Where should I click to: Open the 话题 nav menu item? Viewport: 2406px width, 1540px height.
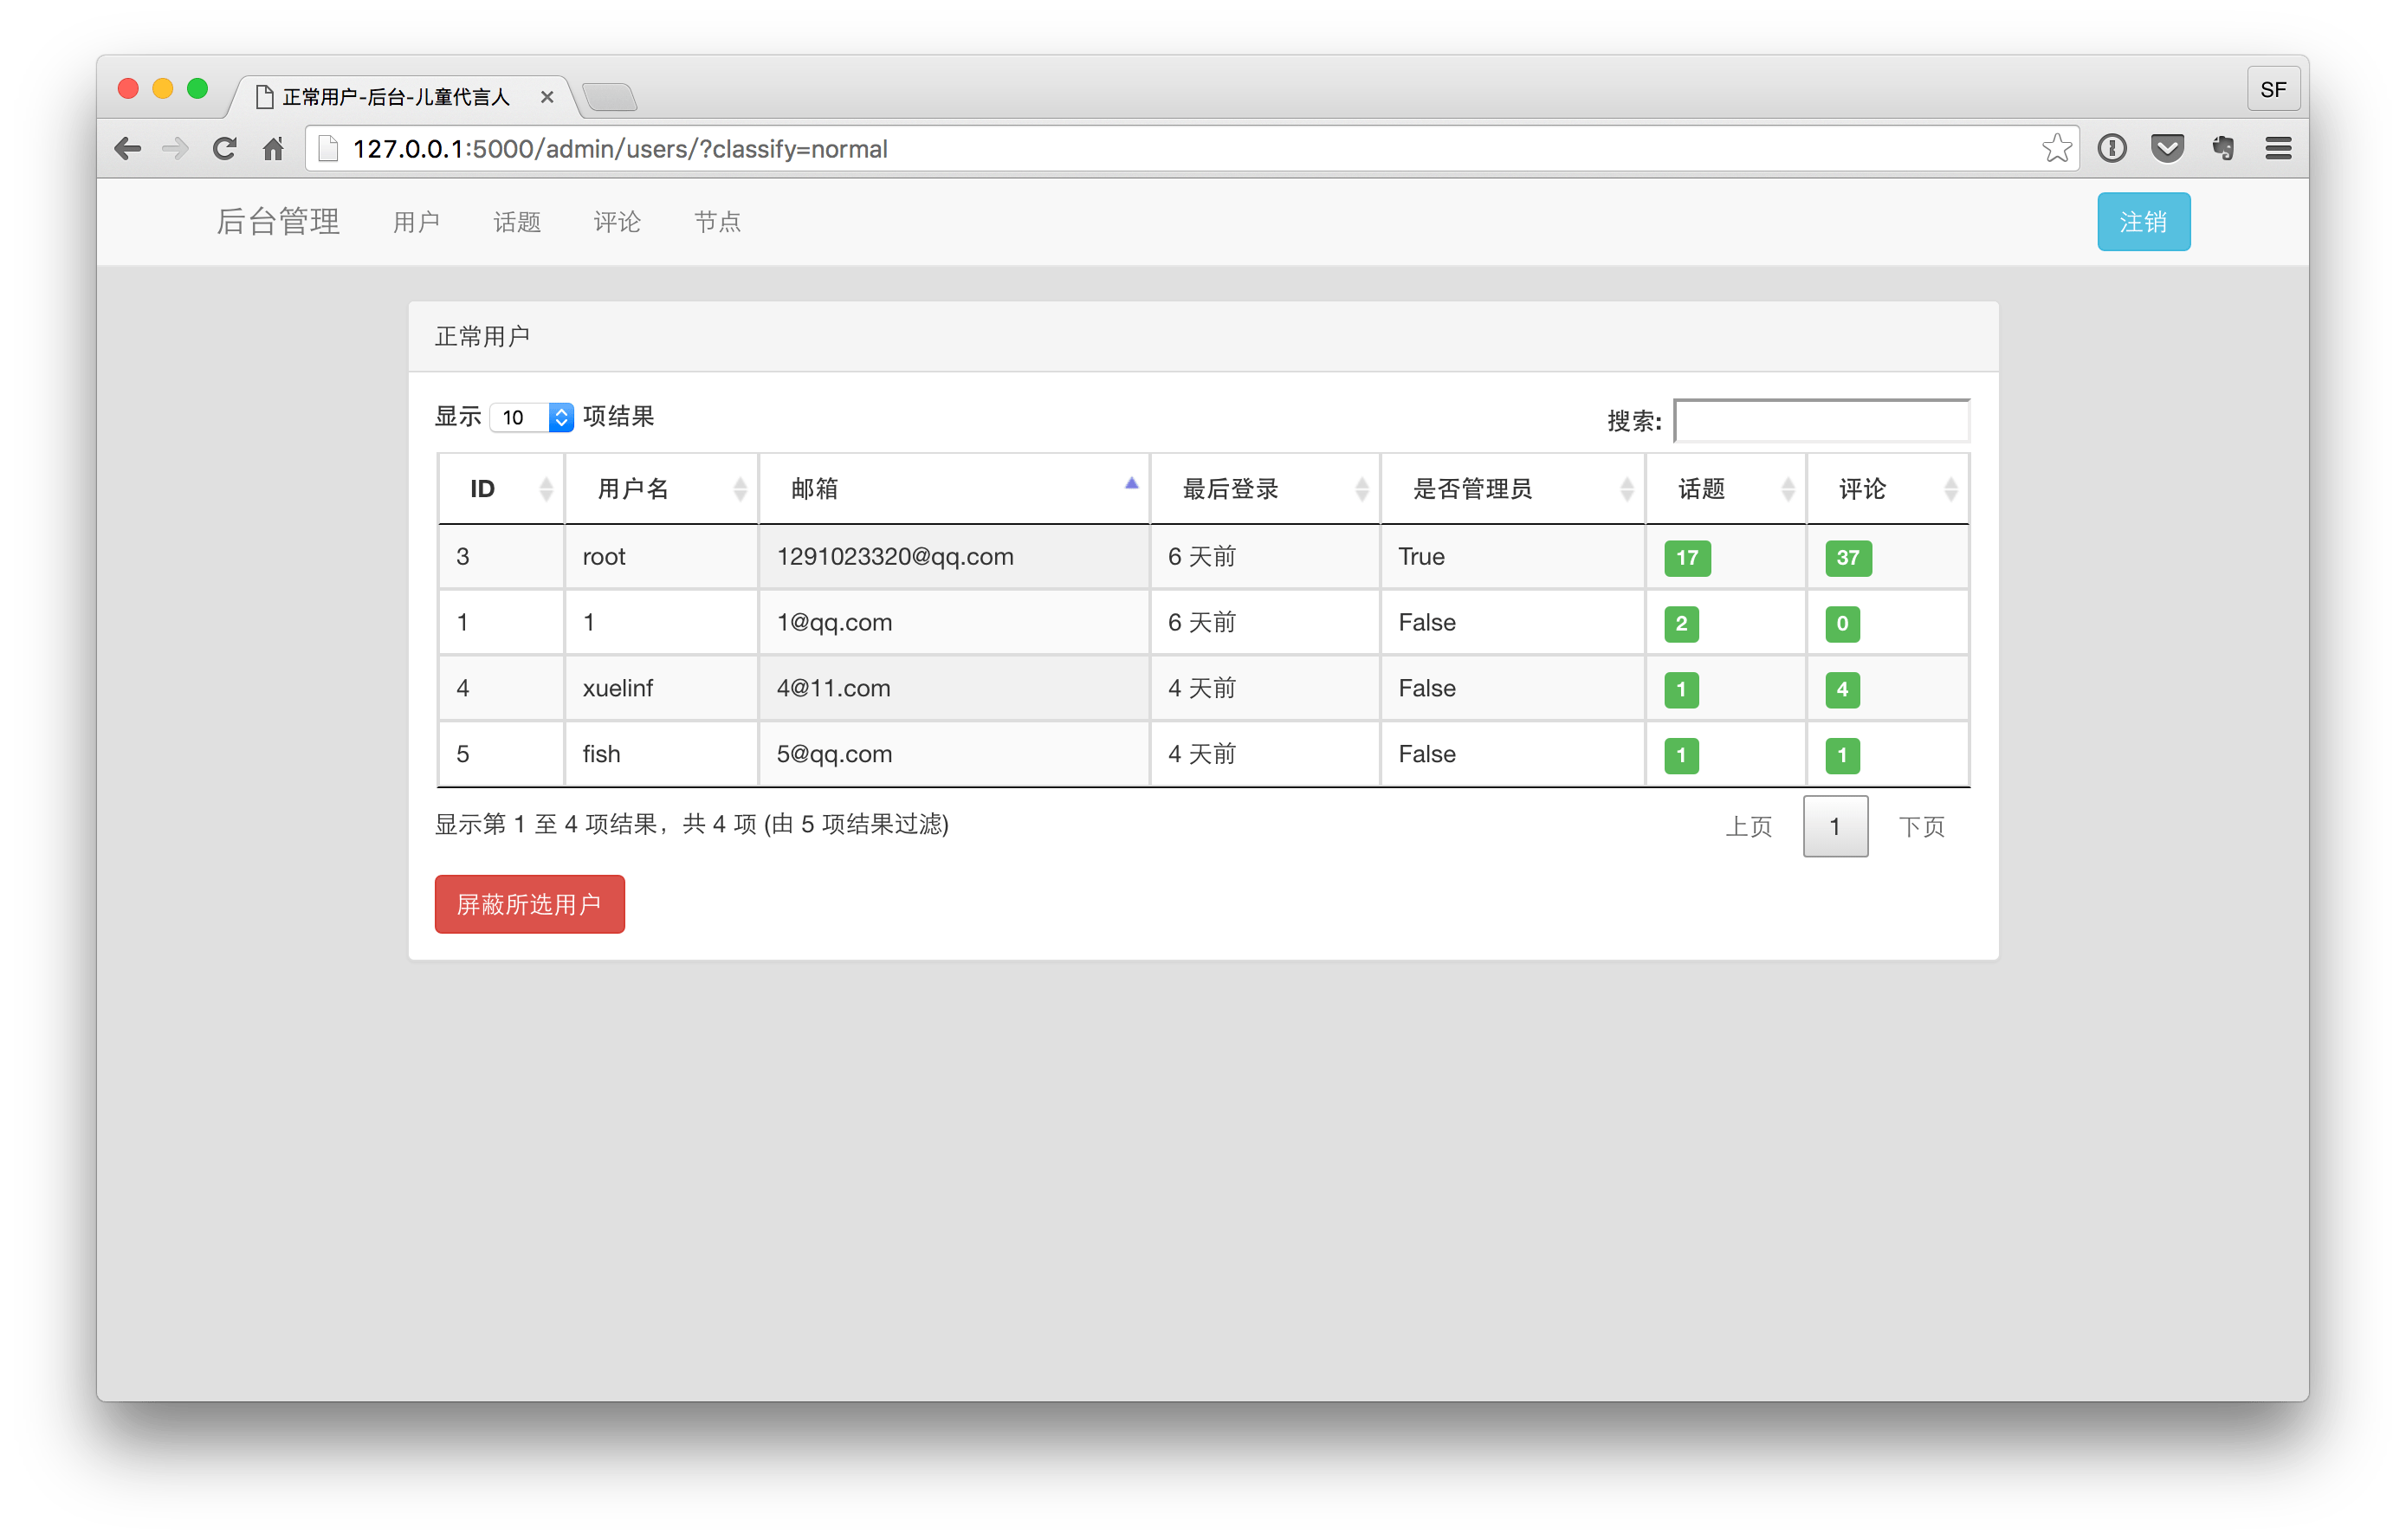coord(517,222)
